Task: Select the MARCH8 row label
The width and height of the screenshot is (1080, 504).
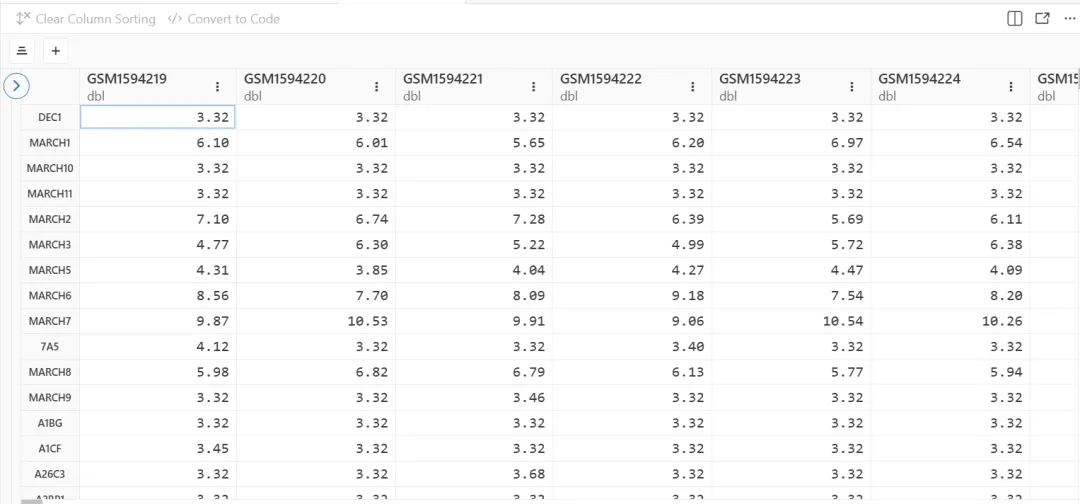Action: (50, 372)
